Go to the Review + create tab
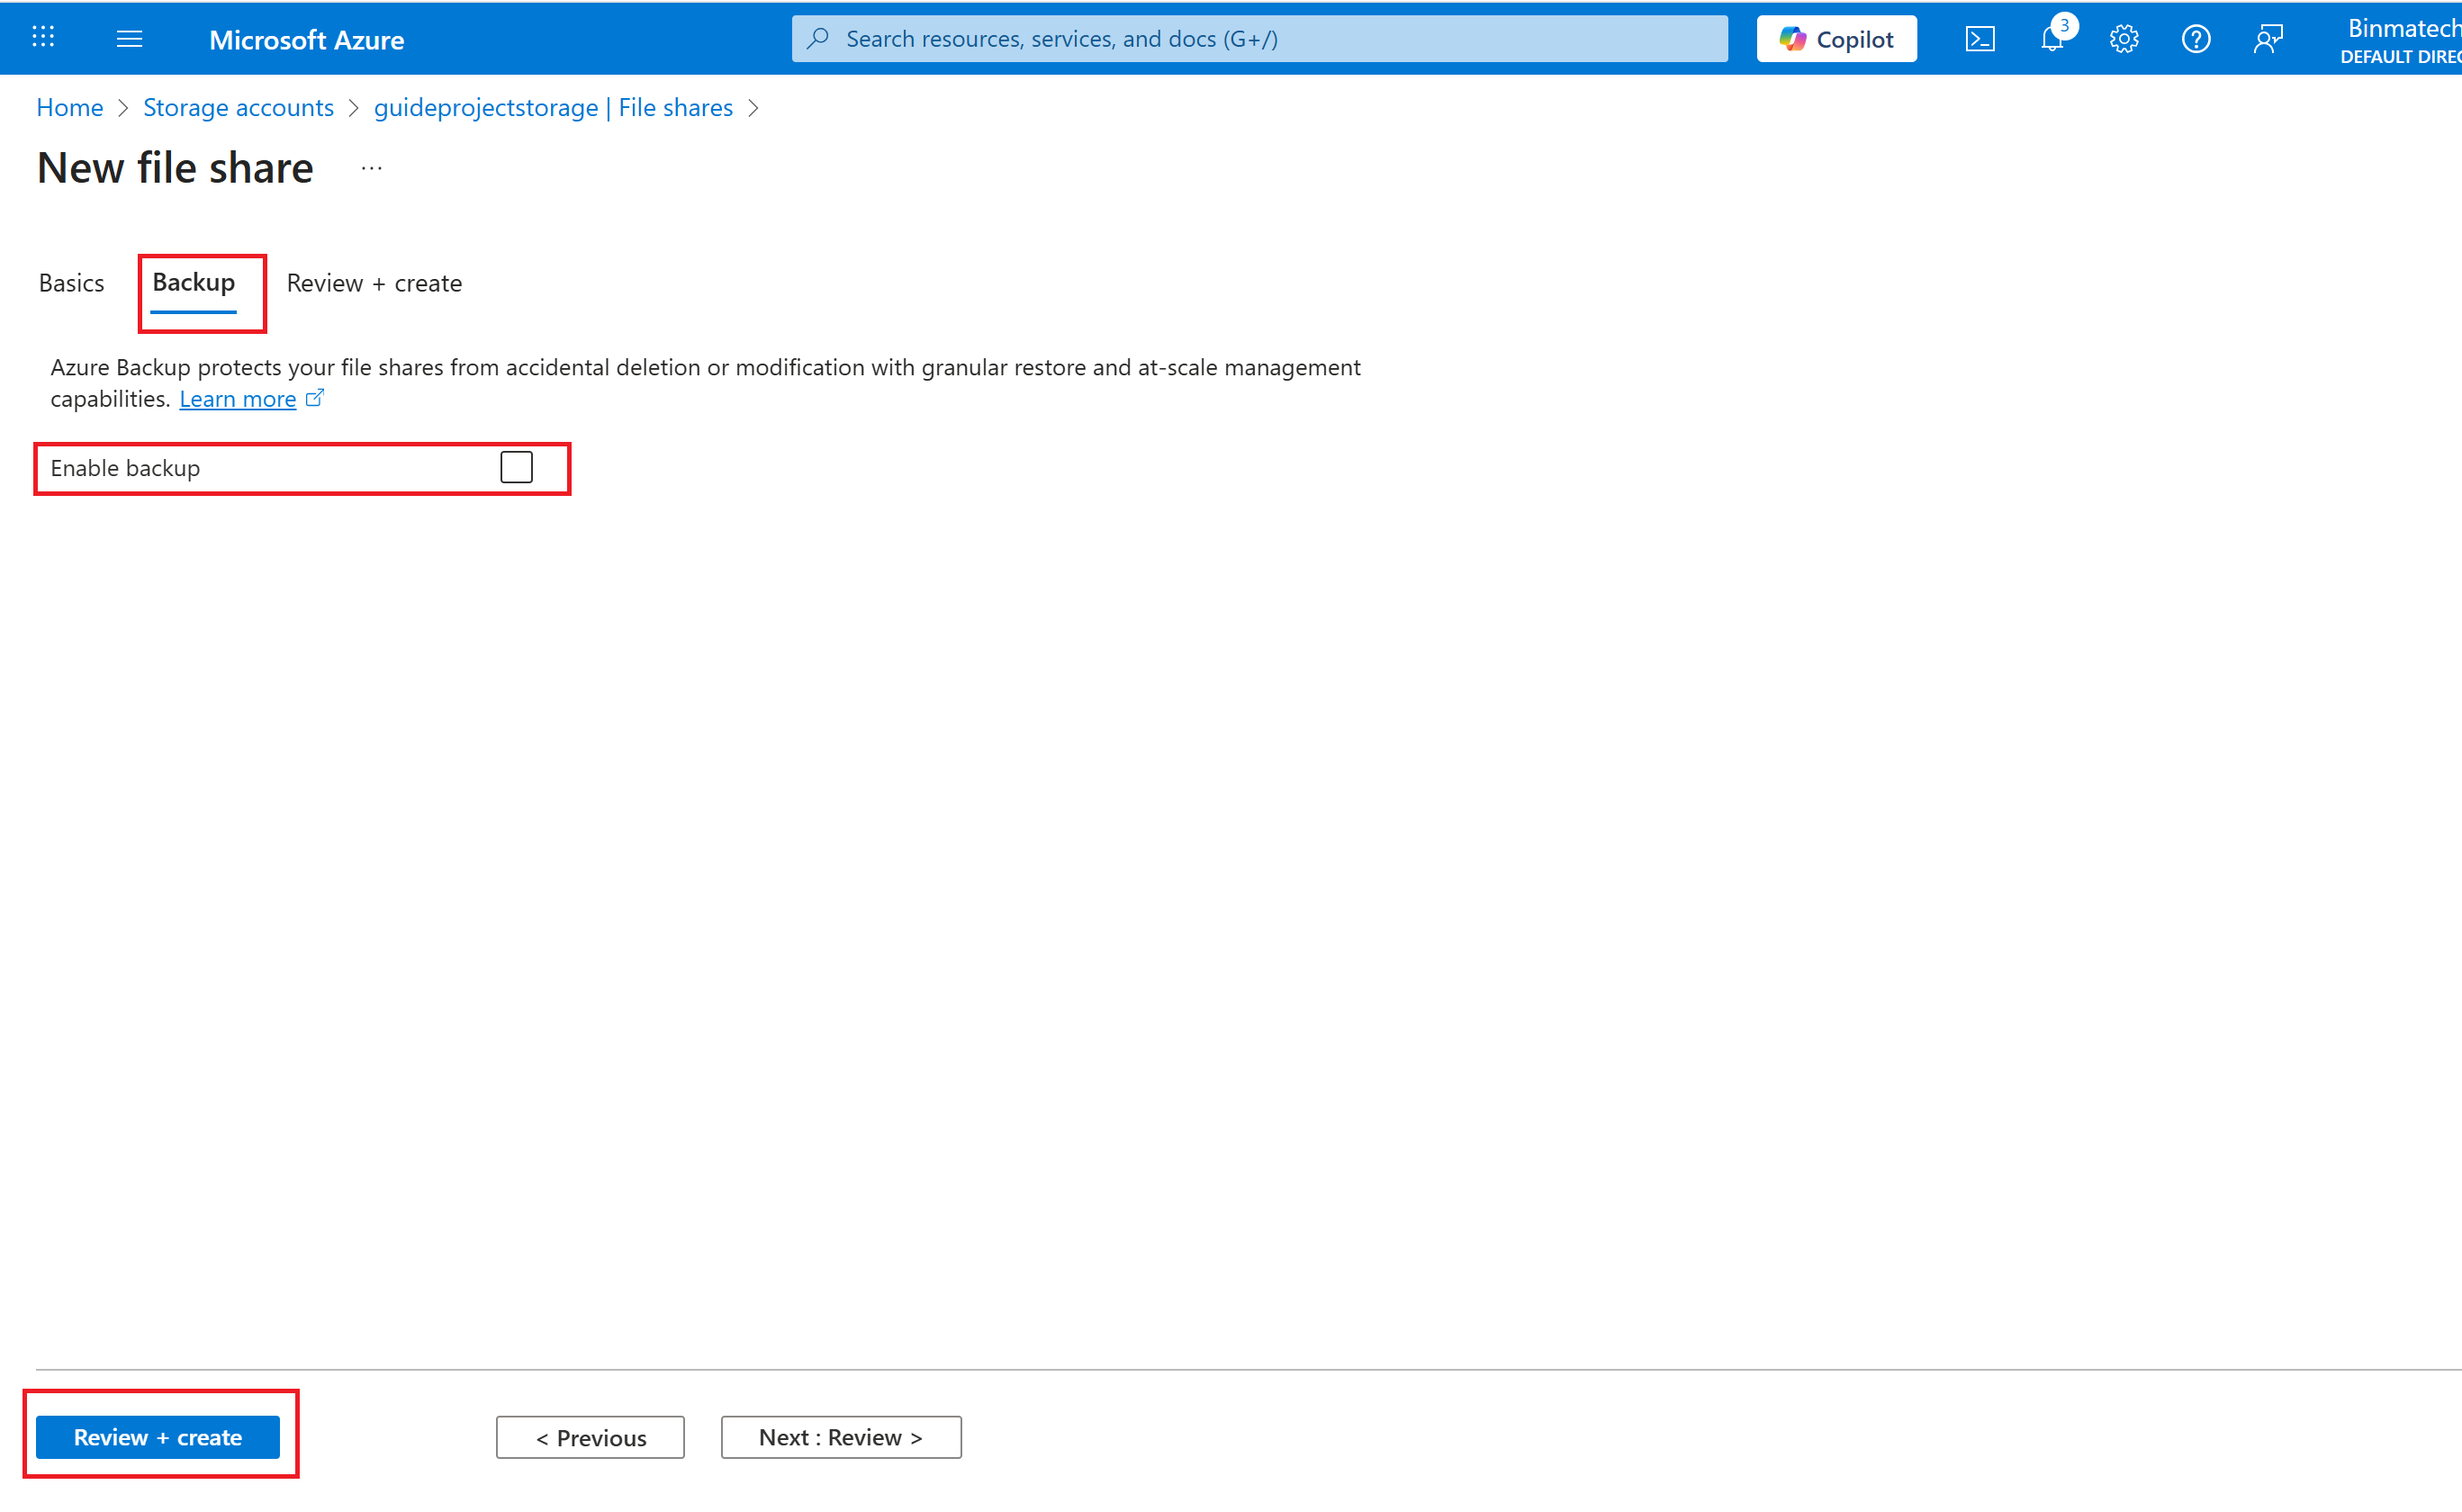This screenshot has width=2462, height=1512. coord(374,283)
